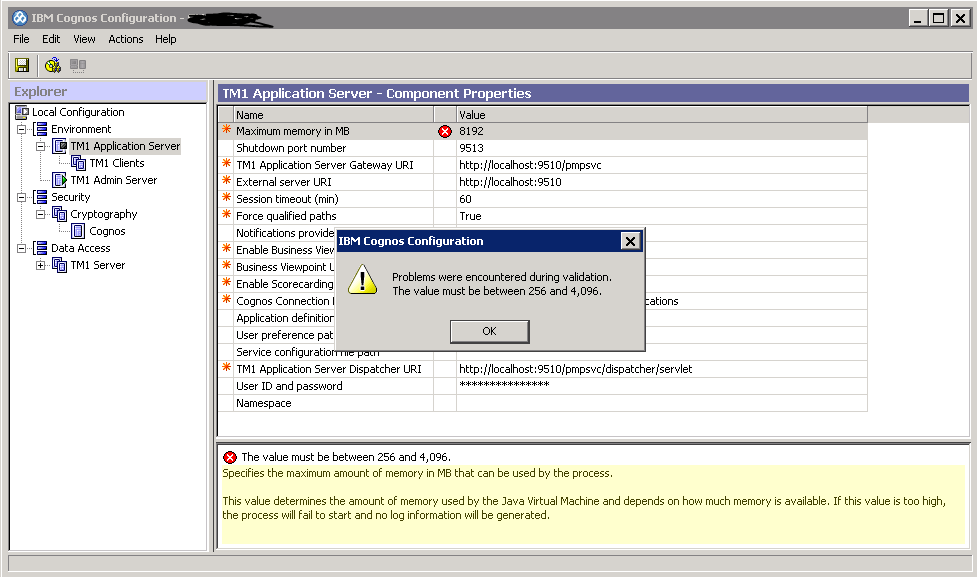977x577 pixels.
Task: Click the TM1 Application Server Gateway URI name
Action: coord(325,165)
